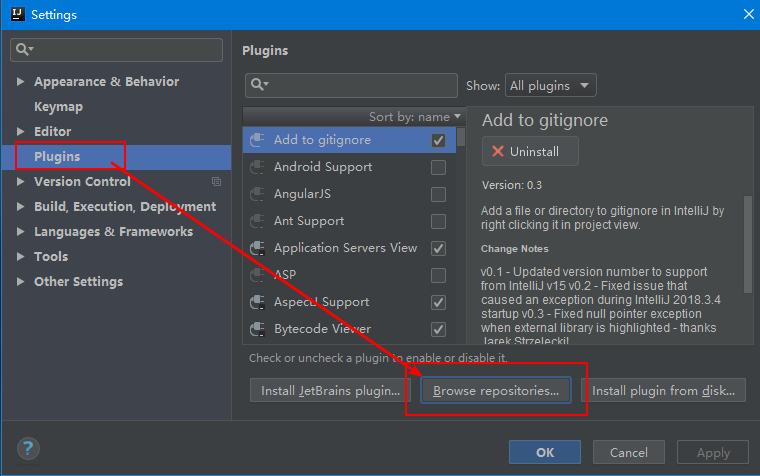
Task: Open Languages & Frameworks settings section
Action: (x=113, y=231)
